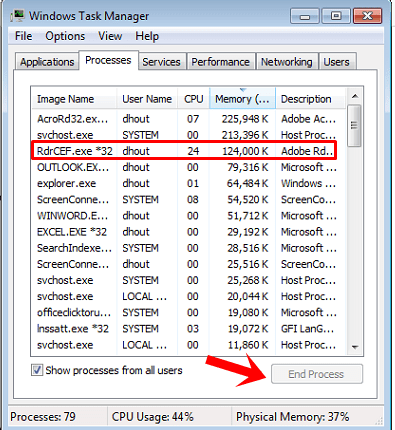The image size is (395, 430).
Task: Sort by User Name column header
Action: [147, 99]
